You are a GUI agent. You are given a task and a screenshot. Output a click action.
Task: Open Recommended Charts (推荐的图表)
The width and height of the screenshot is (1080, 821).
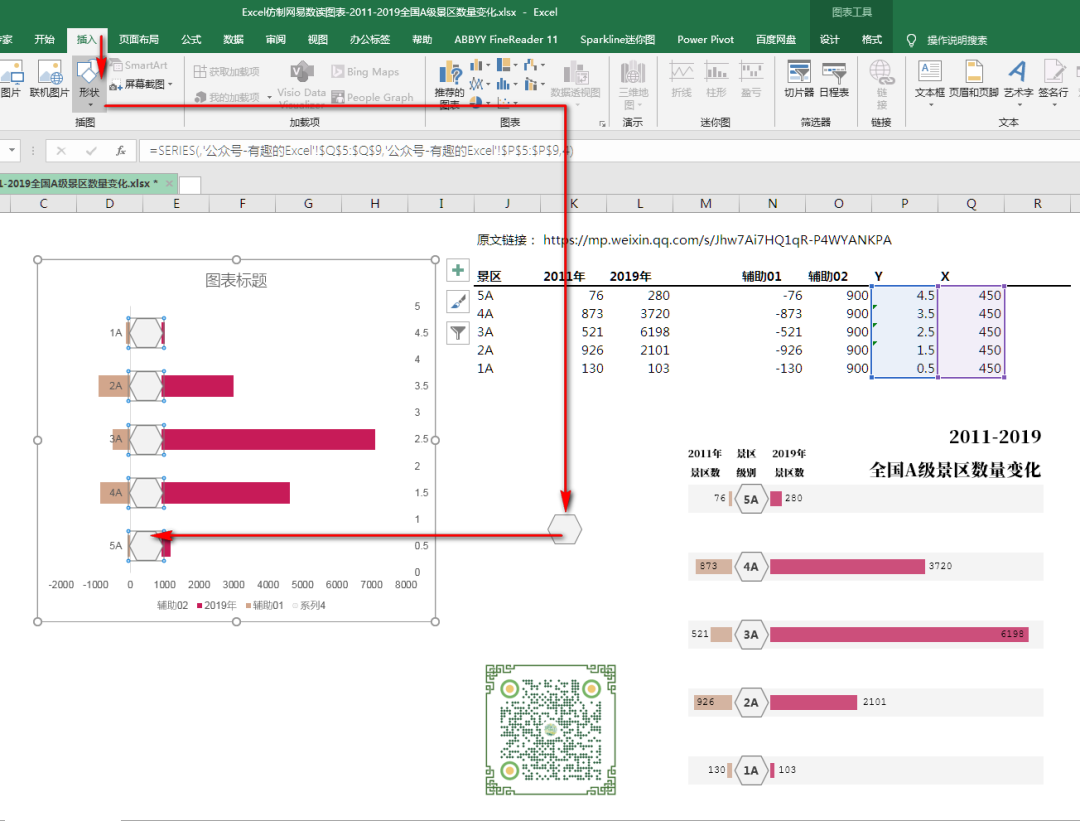pos(449,84)
